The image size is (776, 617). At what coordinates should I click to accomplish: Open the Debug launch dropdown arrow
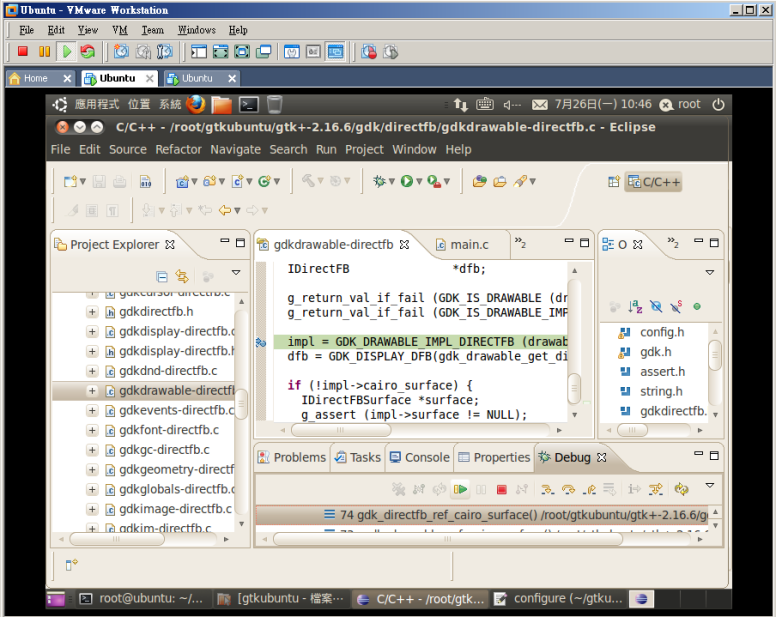(391, 181)
